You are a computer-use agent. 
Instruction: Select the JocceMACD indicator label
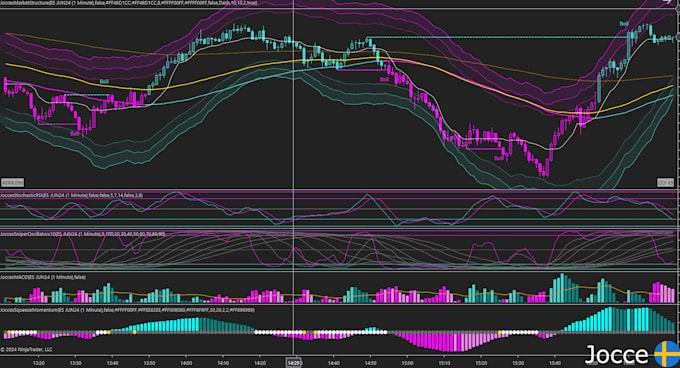pyautogui.click(x=43, y=277)
